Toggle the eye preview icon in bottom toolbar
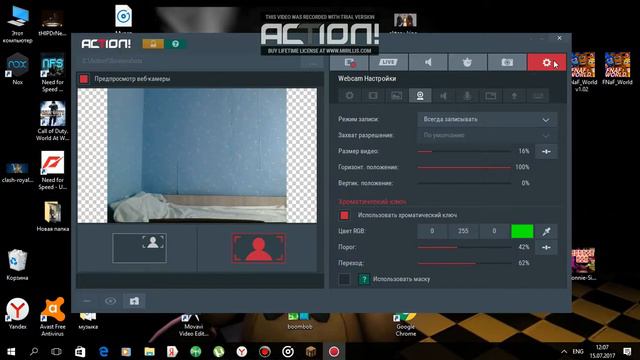The image size is (640, 360). pyautogui.click(x=110, y=301)
